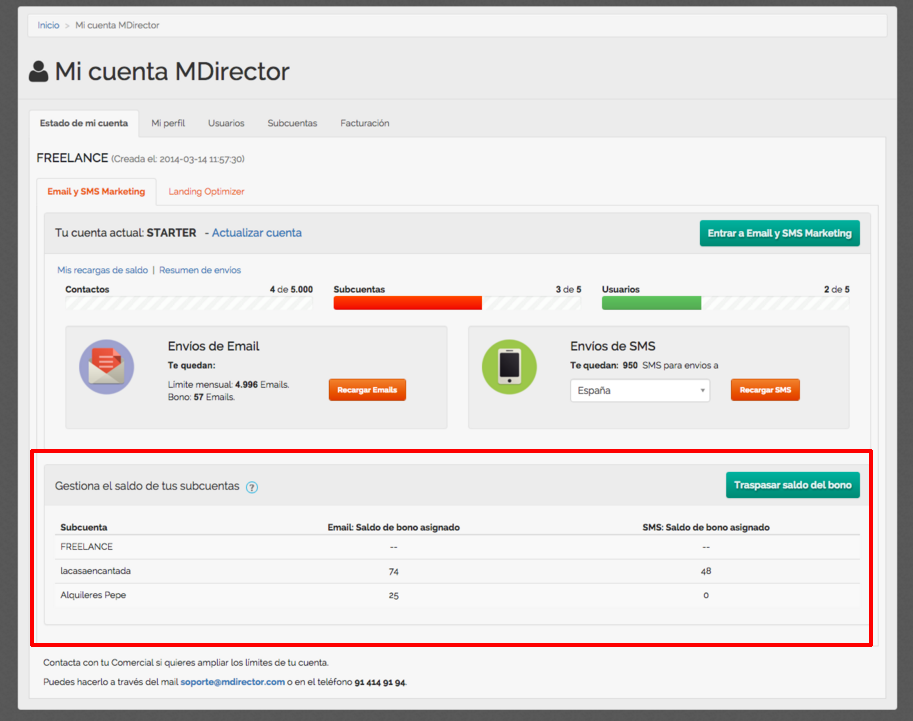Go to the Facturación tab
913x721 pixels.
pos(364,123)
